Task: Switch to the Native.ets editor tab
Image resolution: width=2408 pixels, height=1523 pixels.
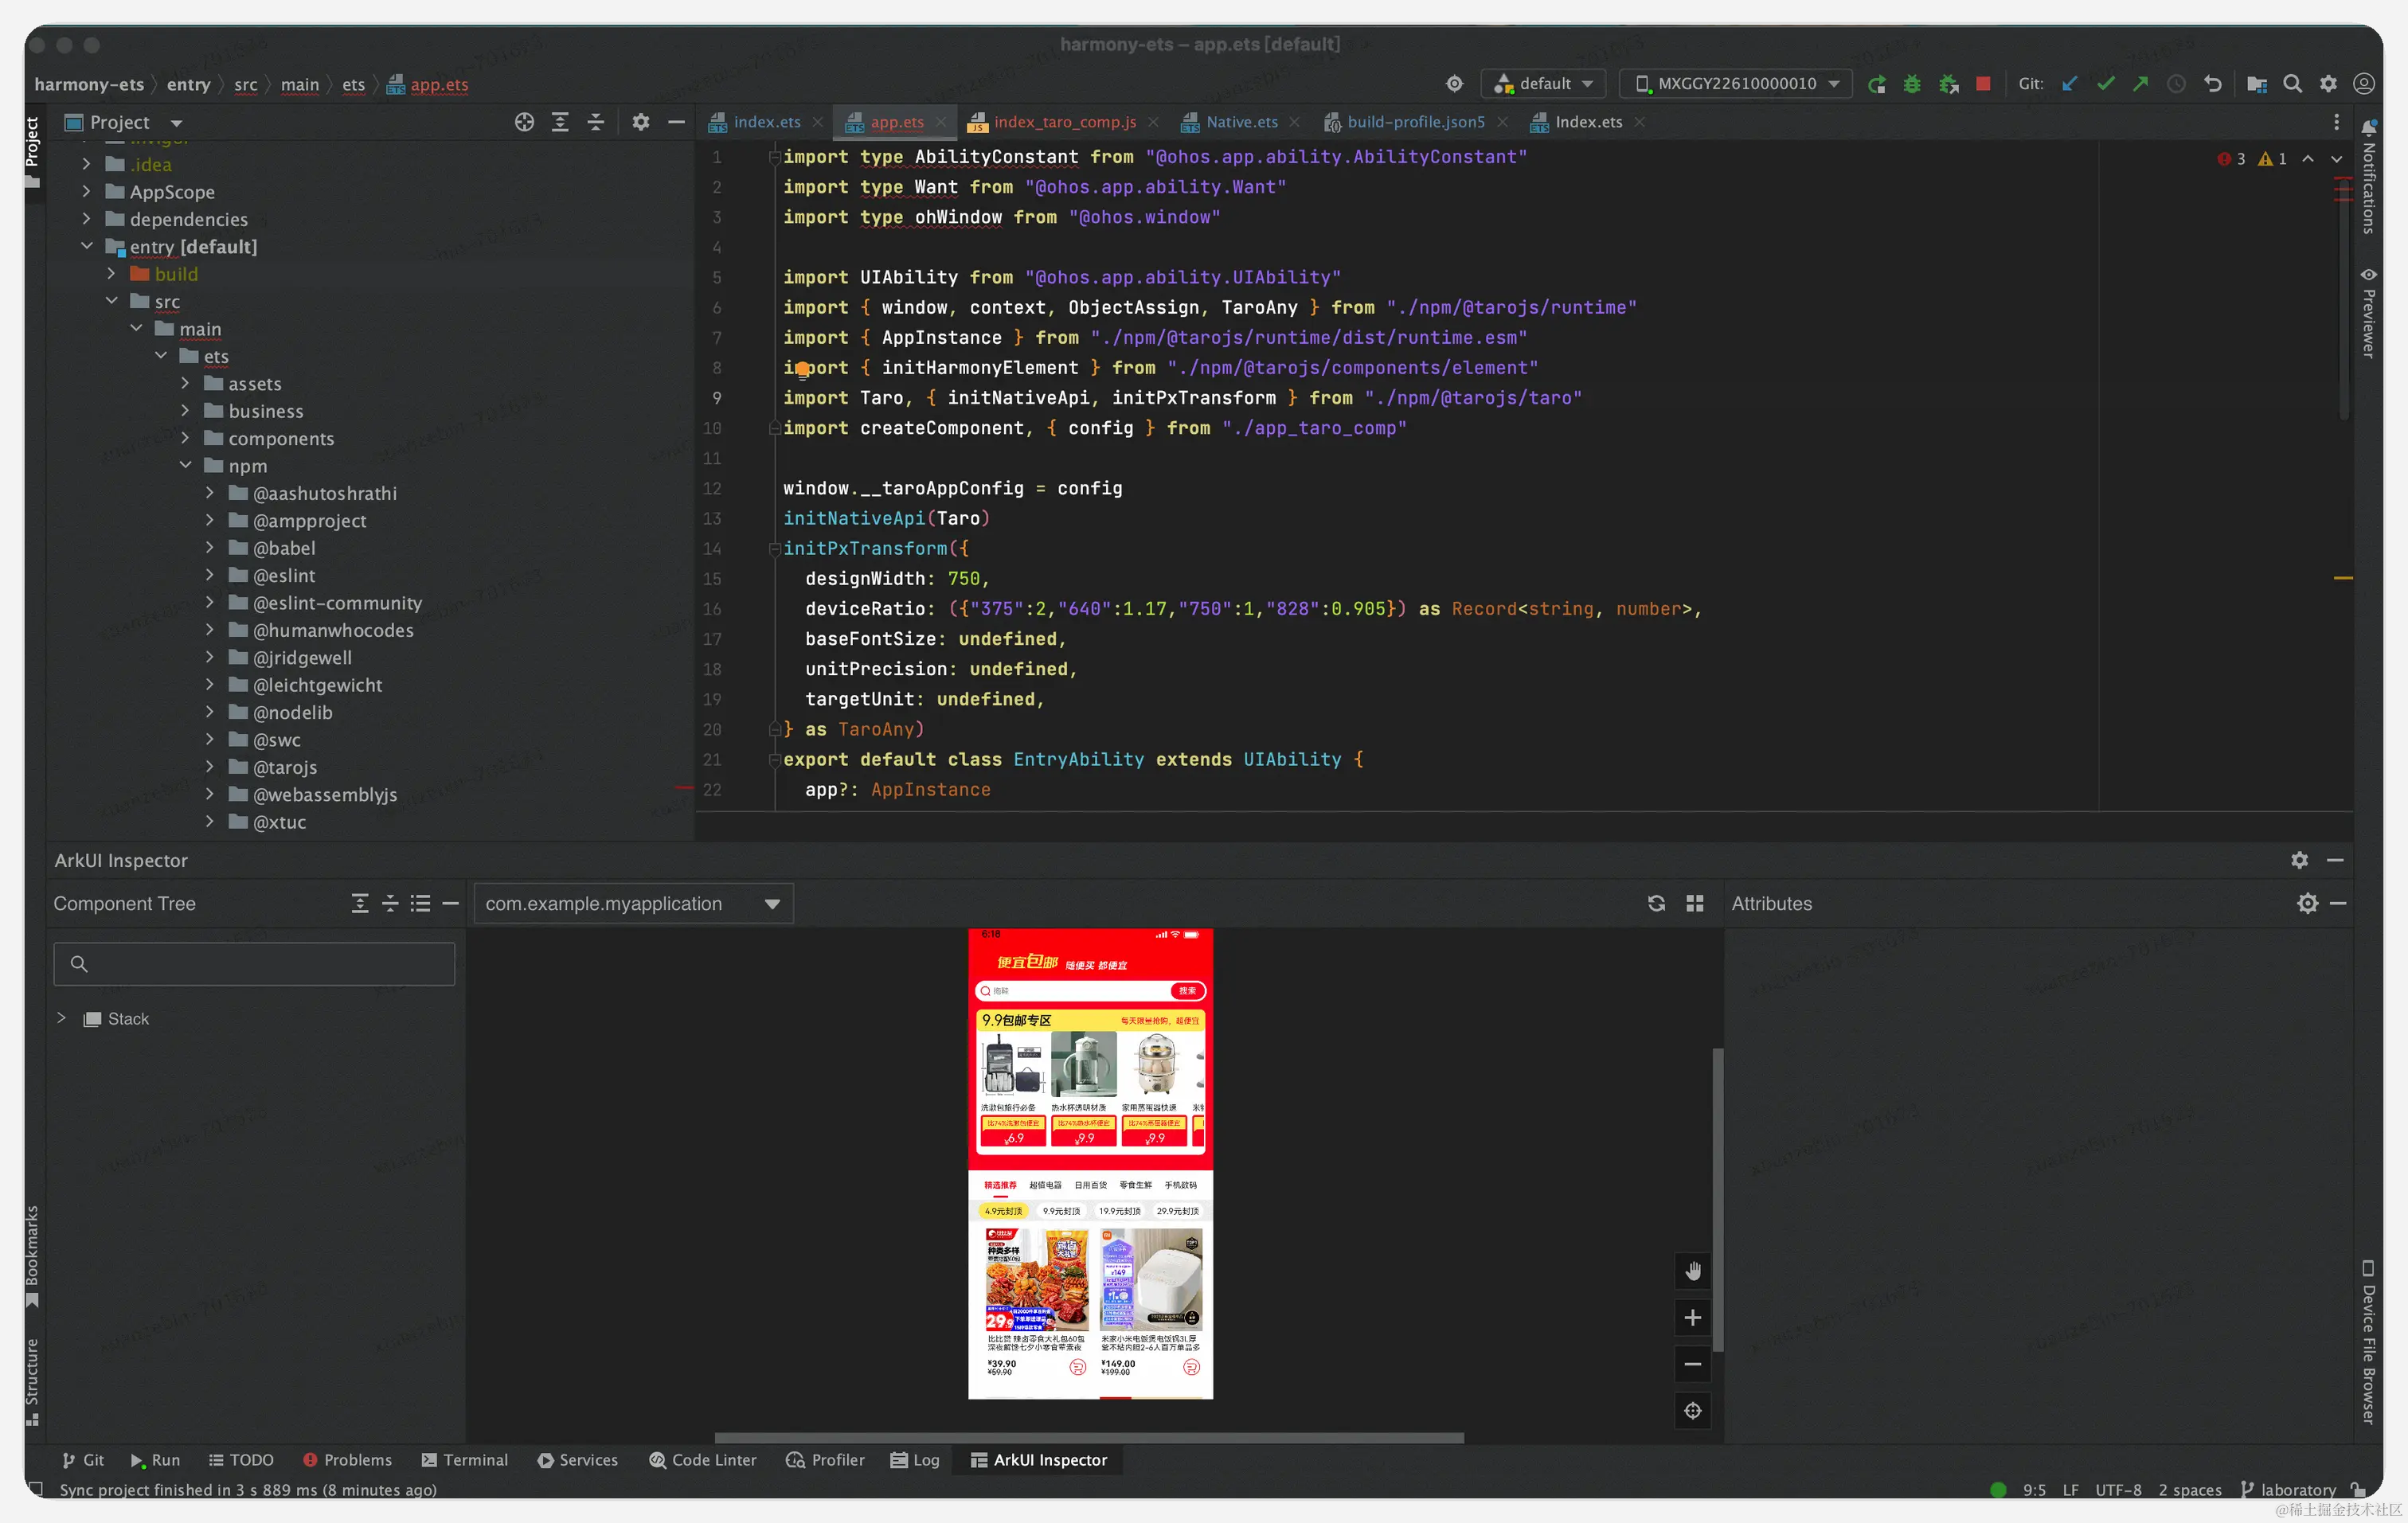Action: pyautogui.click(x=1241, y=122)
